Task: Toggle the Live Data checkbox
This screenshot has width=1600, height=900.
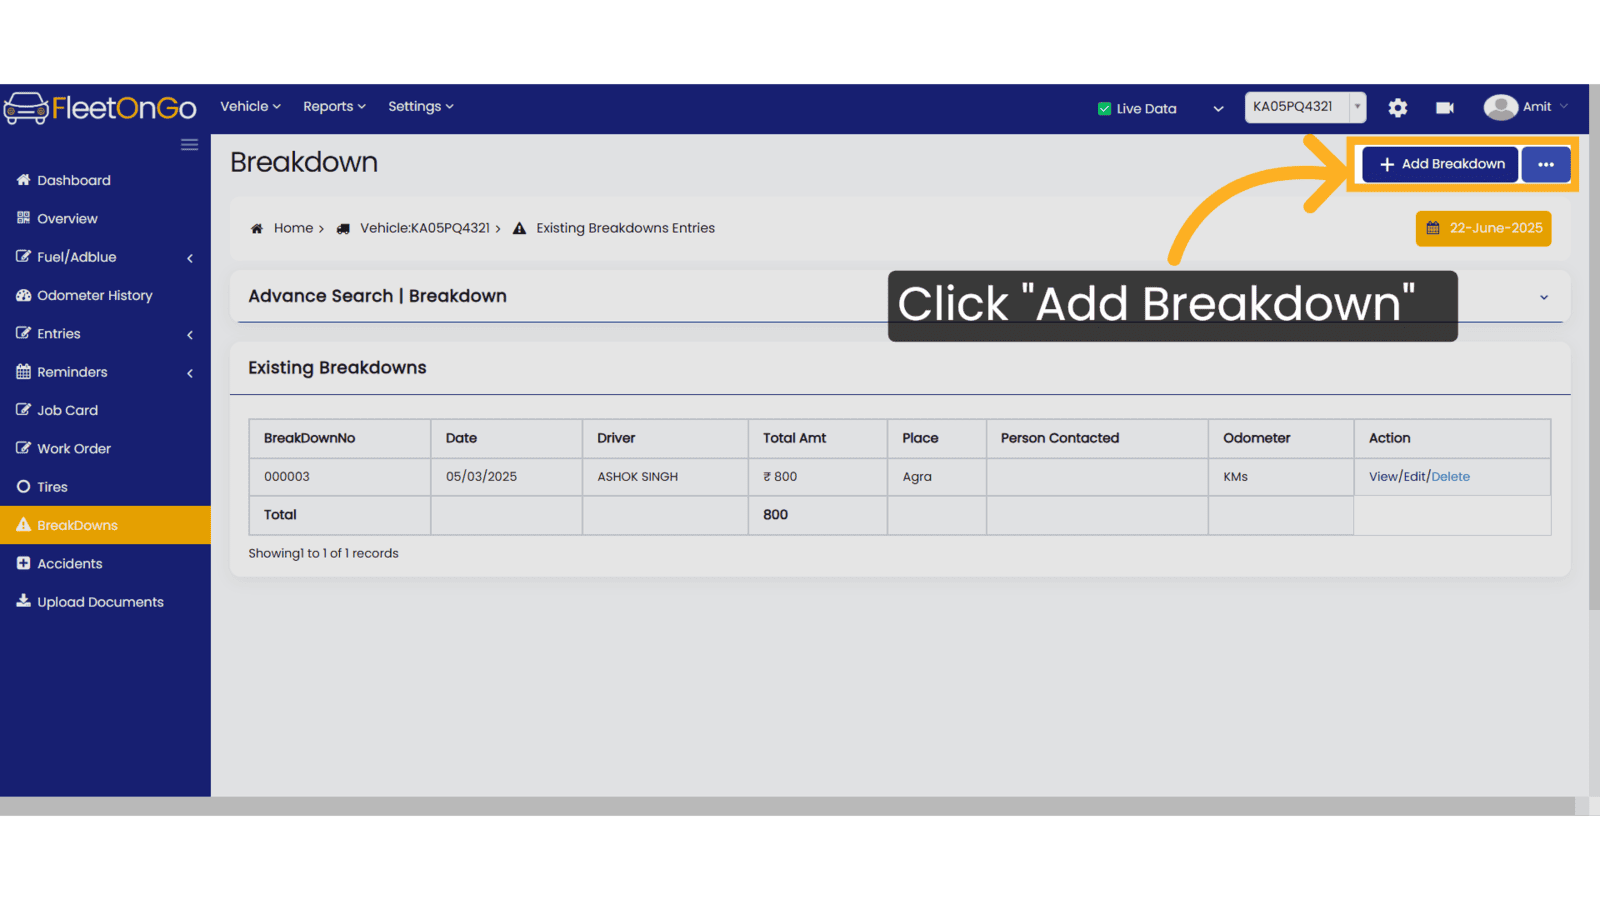Action: [x=1104, y=109]
